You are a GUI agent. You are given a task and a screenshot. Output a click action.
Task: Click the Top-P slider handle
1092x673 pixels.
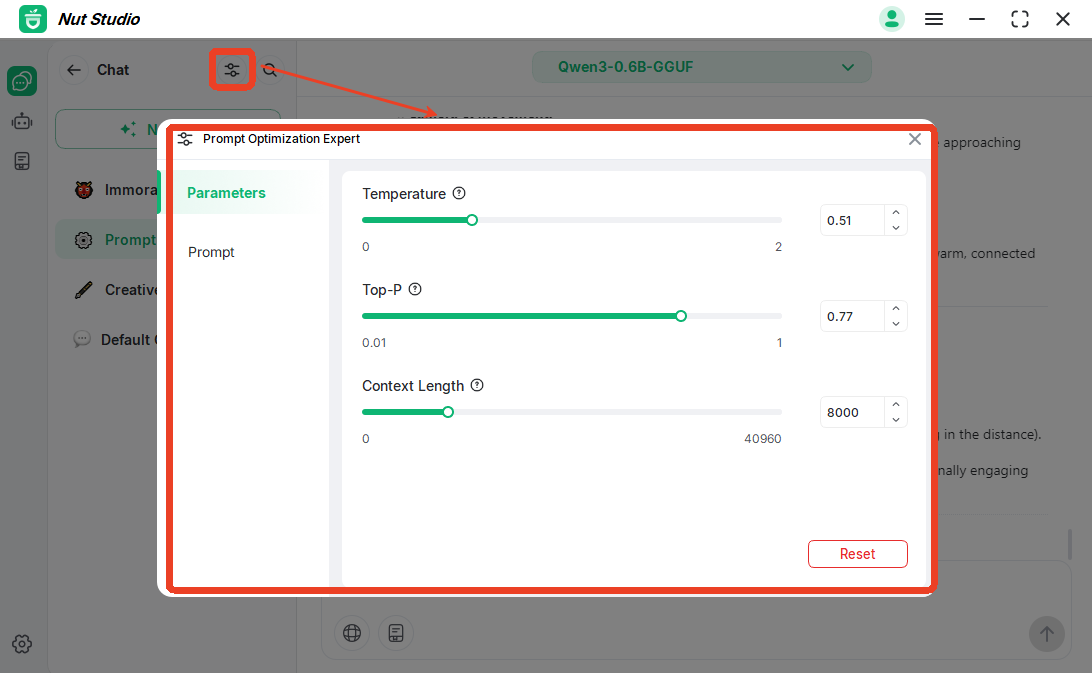[x=681, y=316]
